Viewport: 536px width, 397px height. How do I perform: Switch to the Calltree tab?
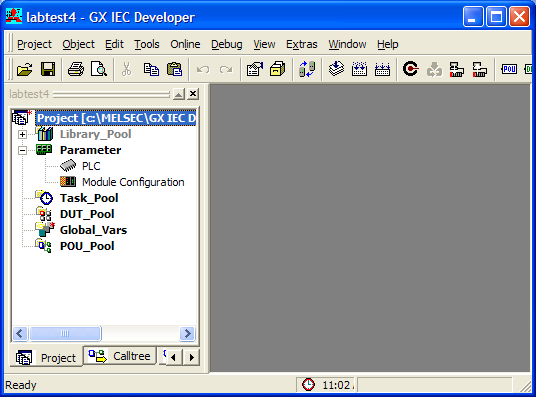[x=120, y=356]
